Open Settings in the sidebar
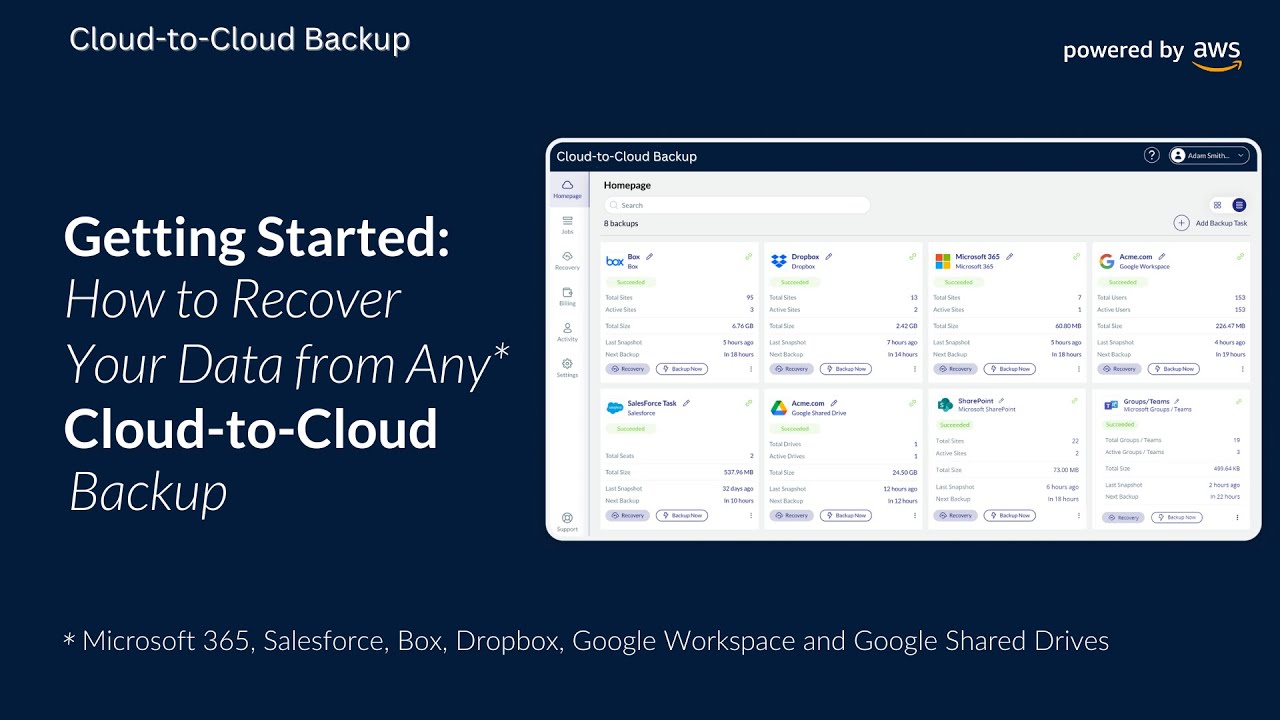This screenshot has width=1280, height=720. 567,368
